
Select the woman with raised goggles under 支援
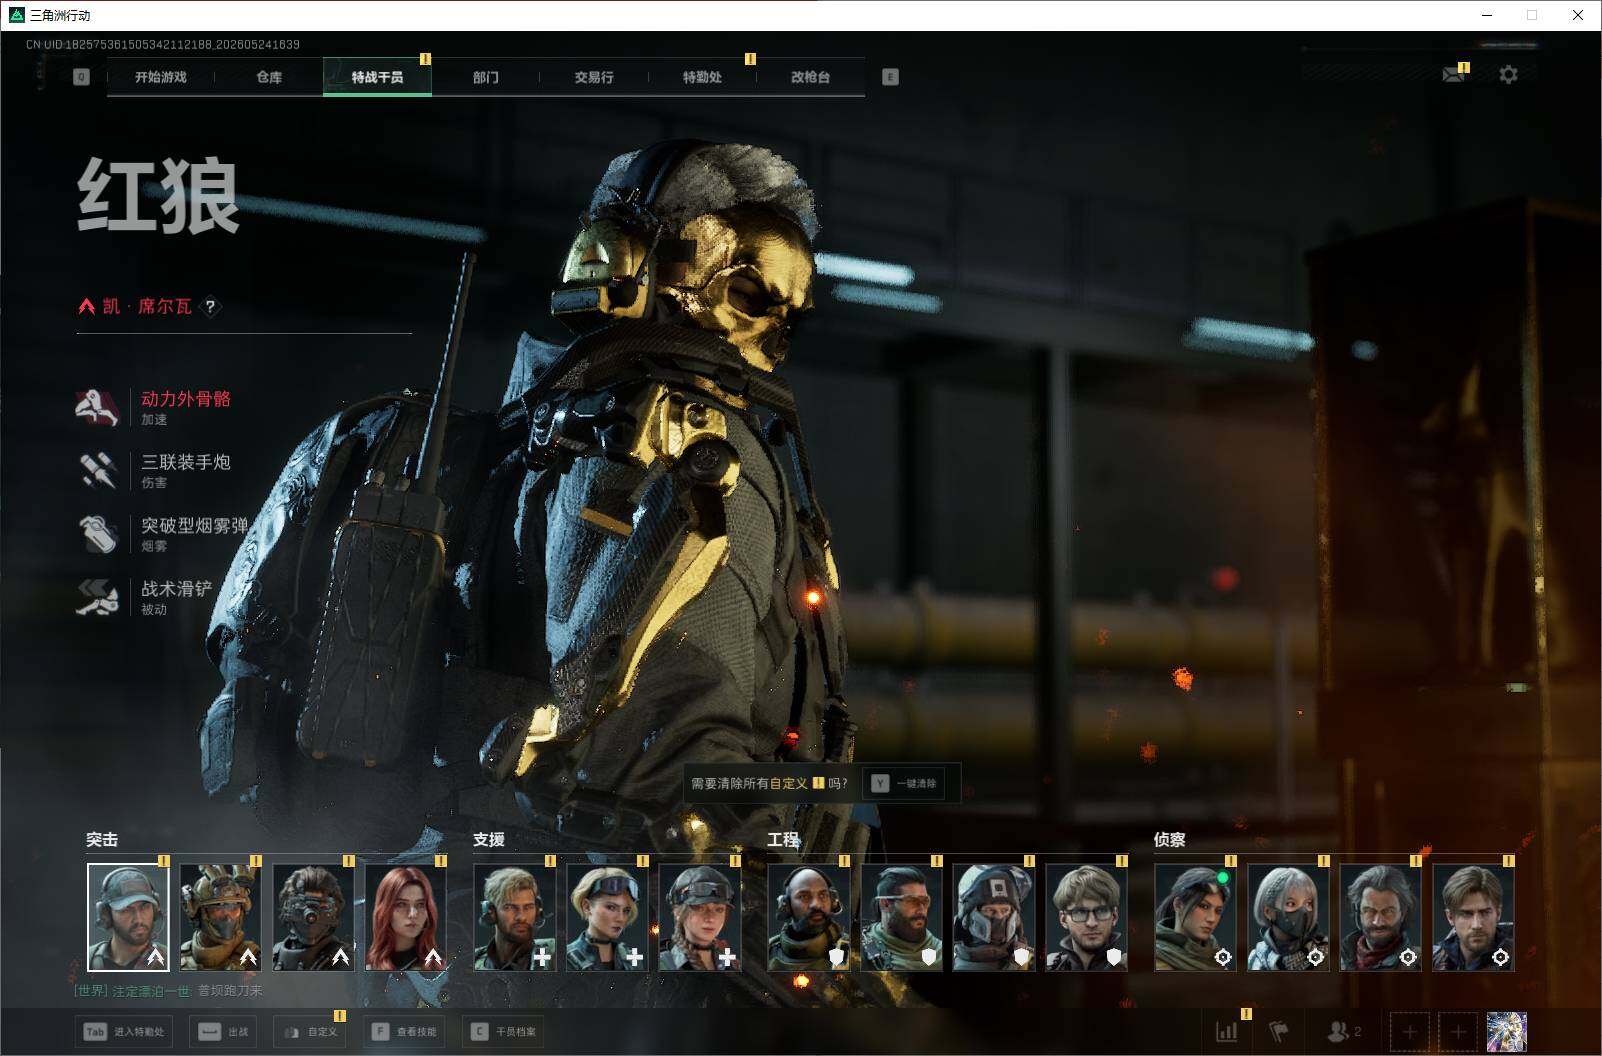pos(607,917)
